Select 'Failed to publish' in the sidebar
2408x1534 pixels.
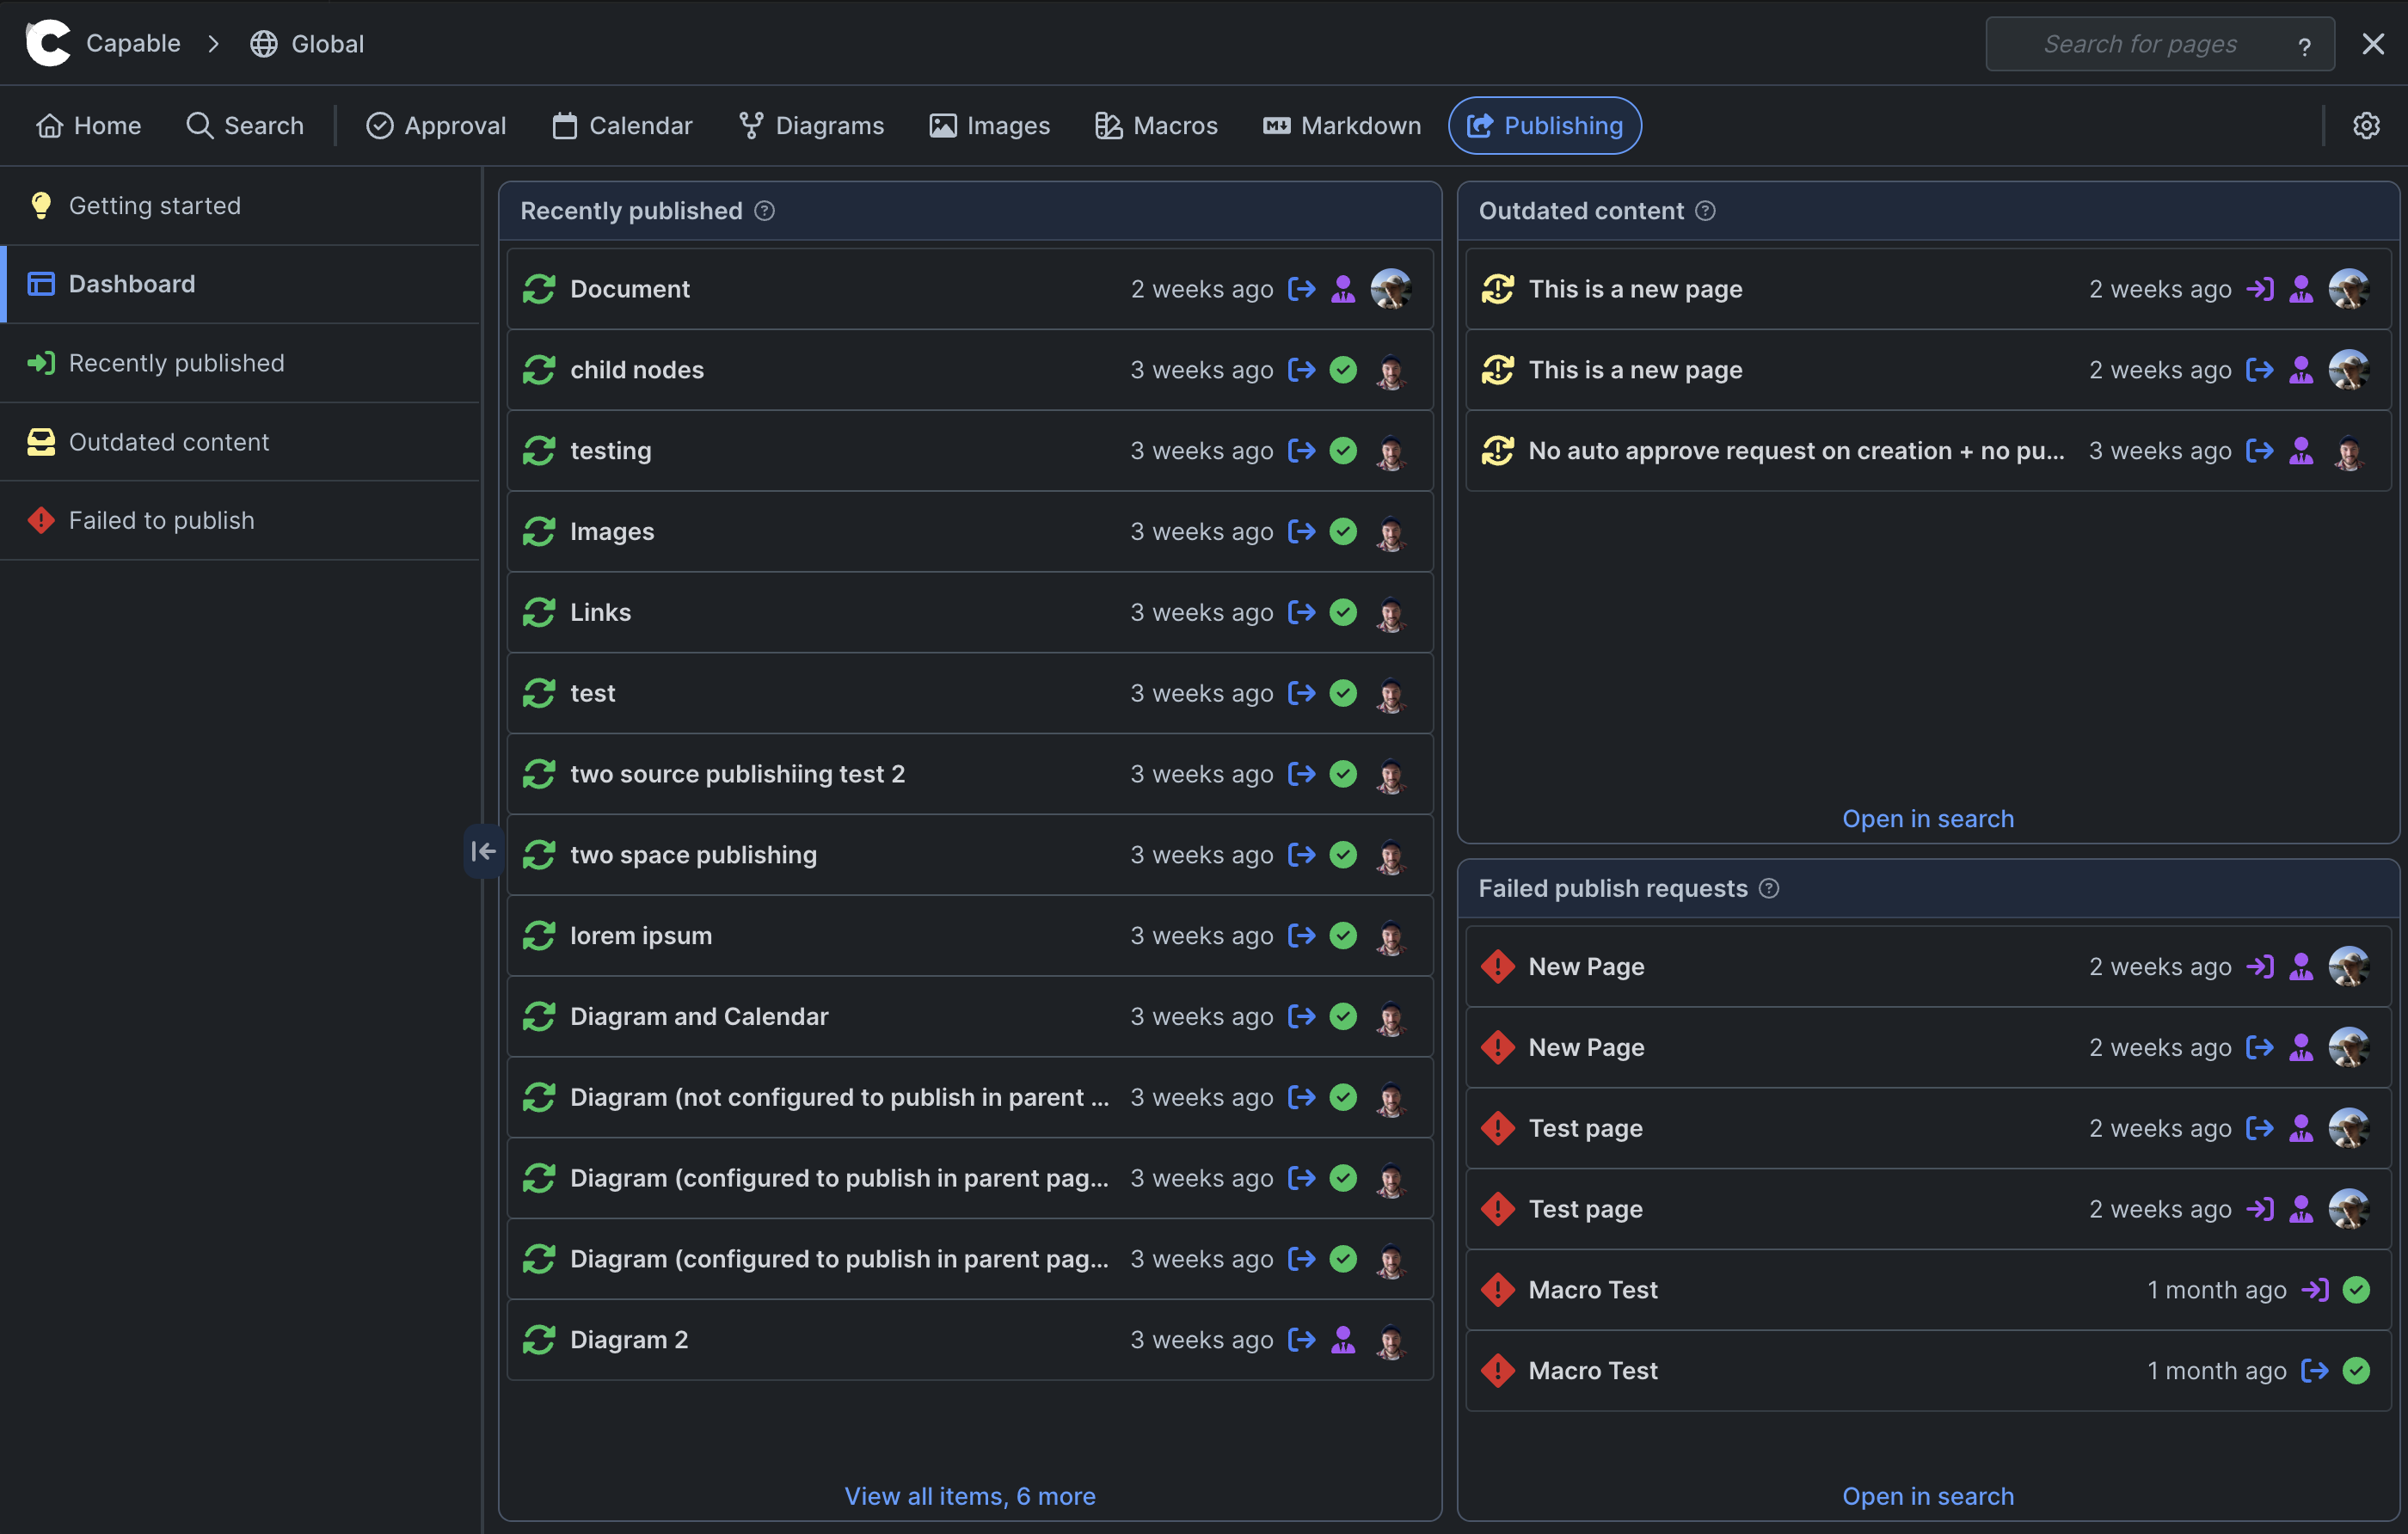point(161,520)
